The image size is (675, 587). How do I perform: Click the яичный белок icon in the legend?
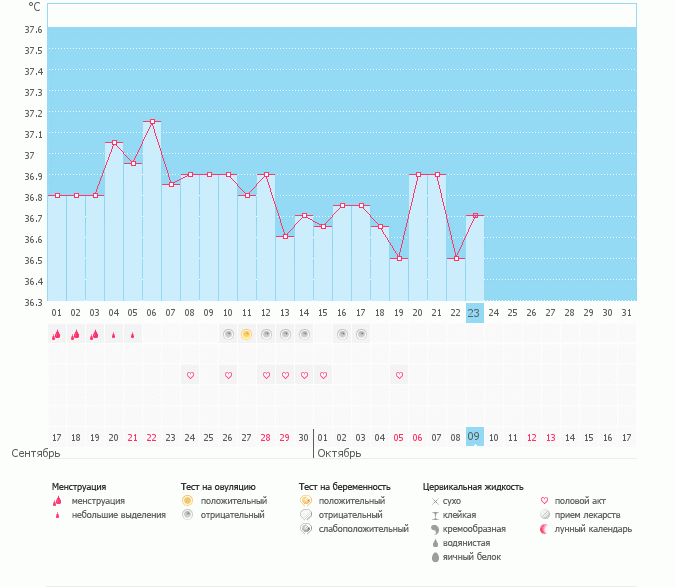[x=435, y=557]
